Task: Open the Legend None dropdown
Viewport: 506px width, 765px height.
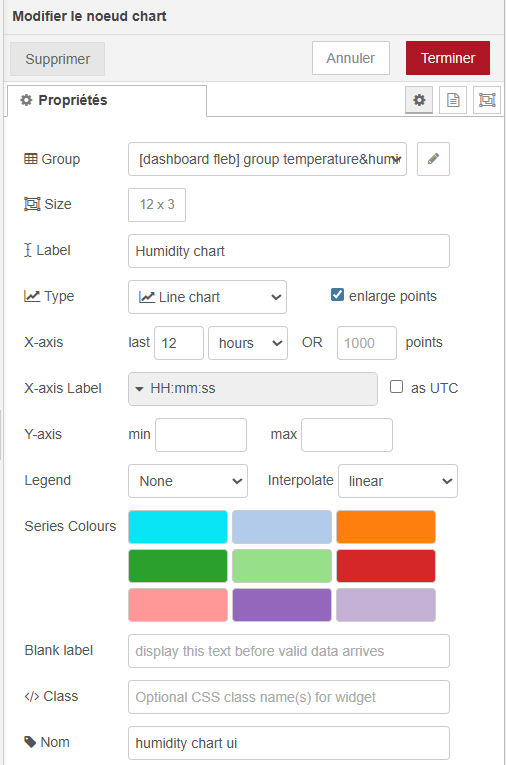Action: tap(188, 481)
